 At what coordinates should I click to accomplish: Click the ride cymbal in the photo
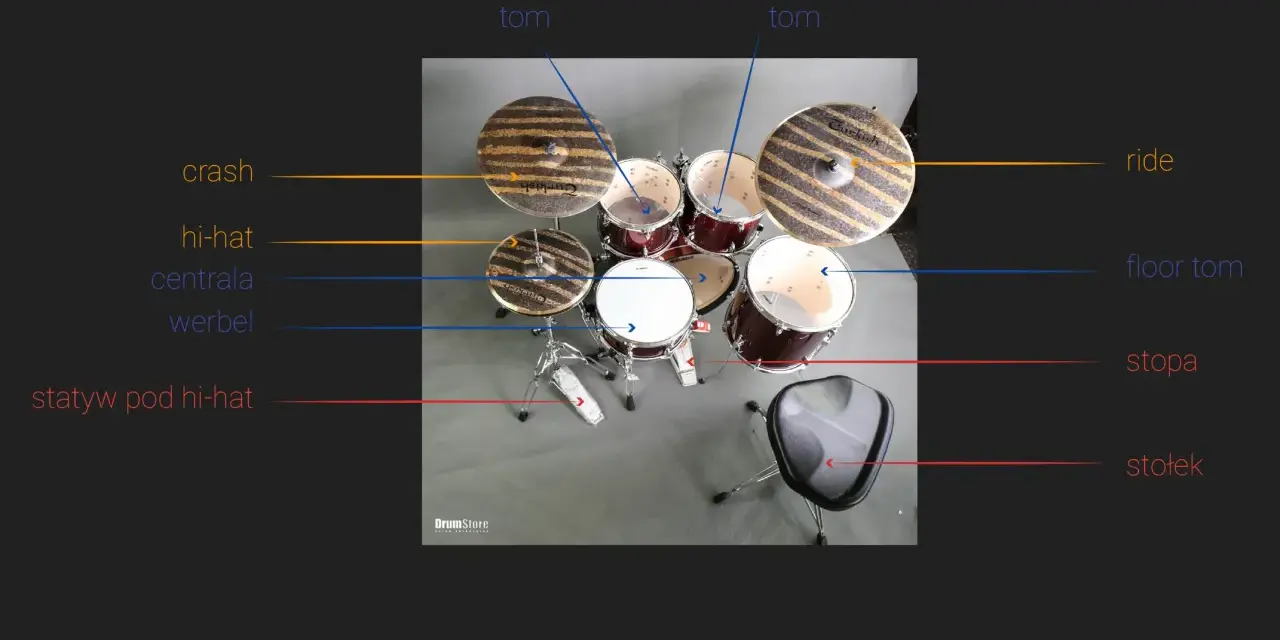coord(835,173)
